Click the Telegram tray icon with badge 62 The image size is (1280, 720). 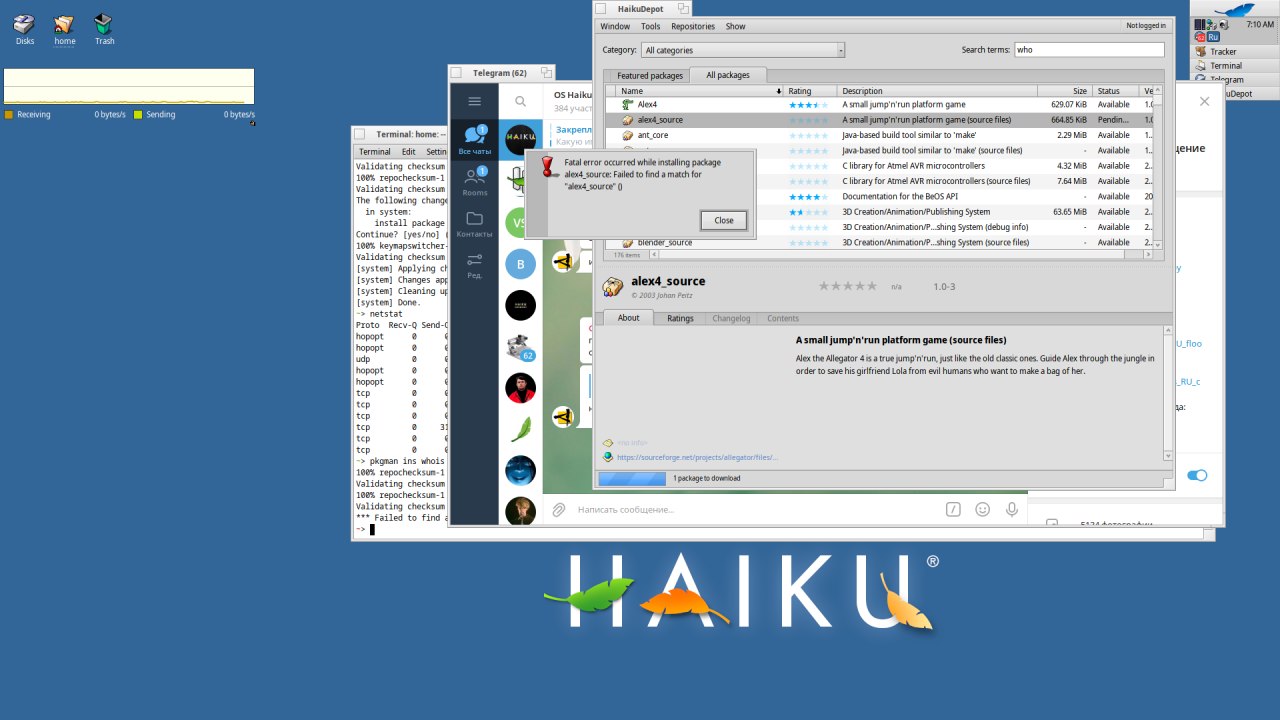(x=1200, y=37)
